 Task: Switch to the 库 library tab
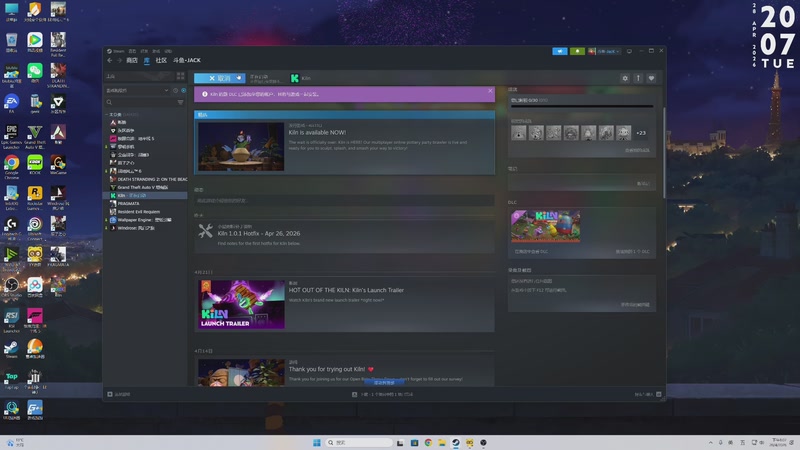(146, 60)
